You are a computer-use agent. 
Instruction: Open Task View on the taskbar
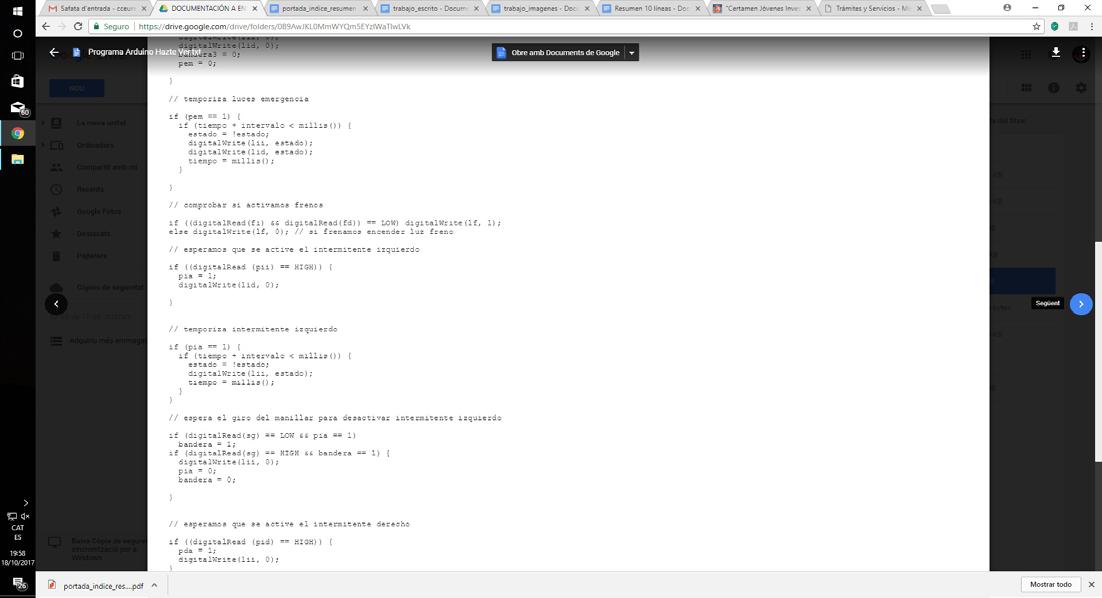18,56
